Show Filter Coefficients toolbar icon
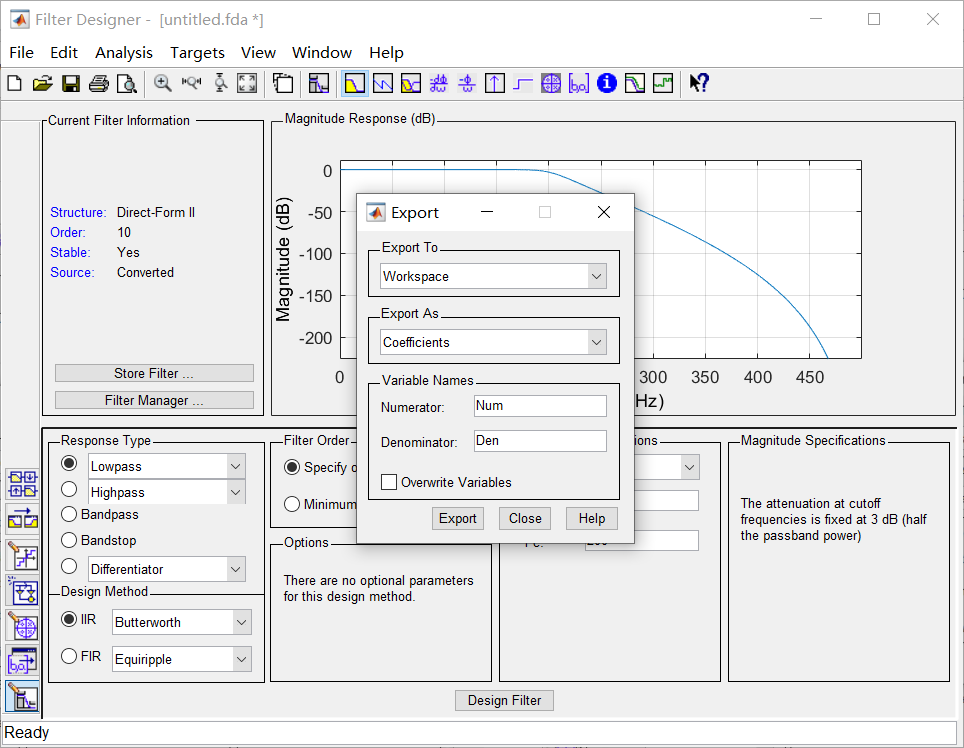The width and height of the screenshot is (964, 748). [579, 83]
